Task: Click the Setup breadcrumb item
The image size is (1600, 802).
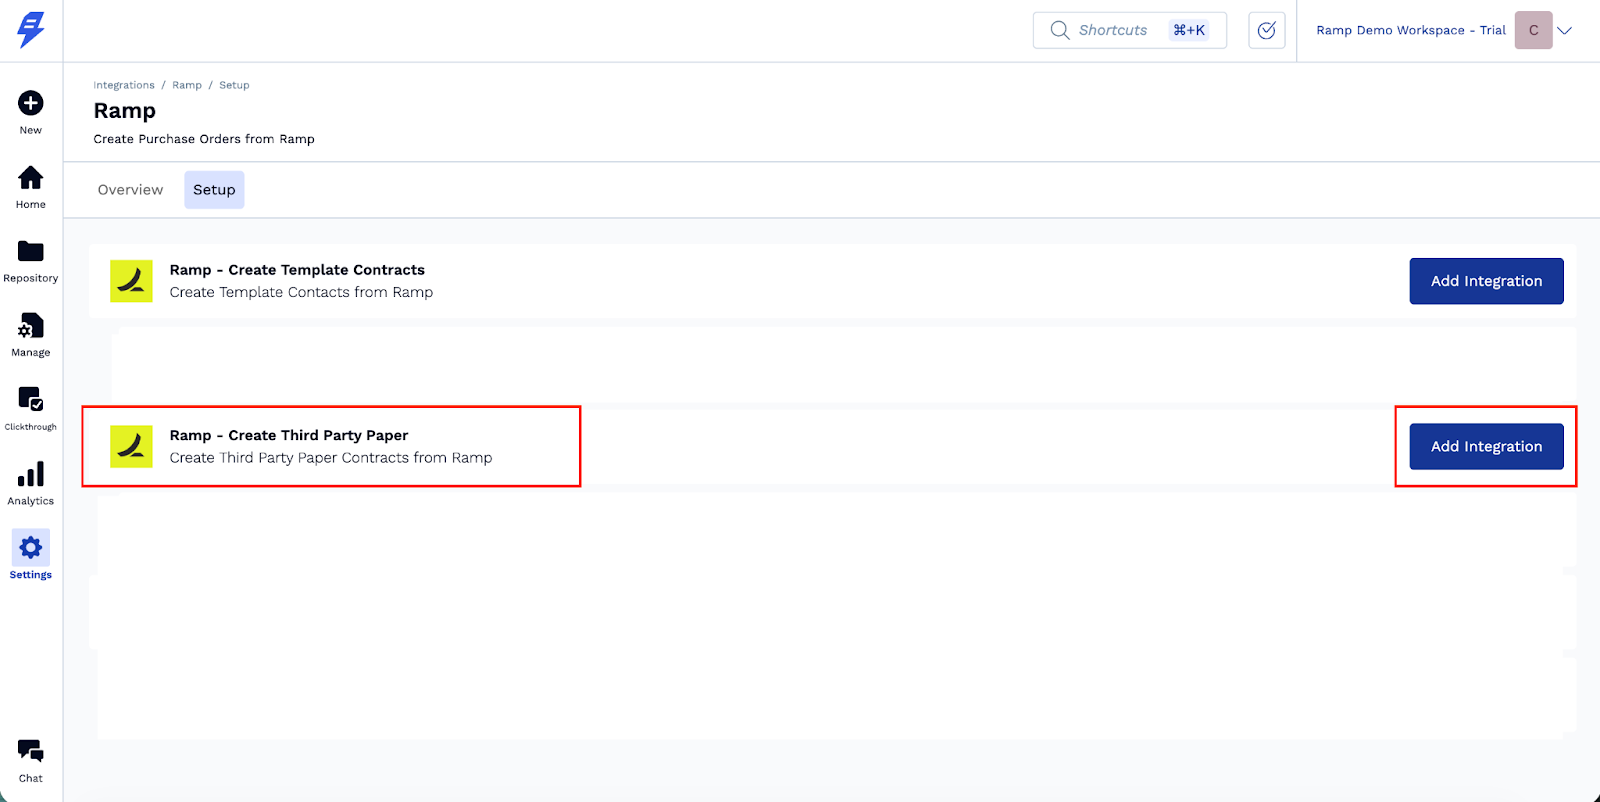Action: pos(234,85)
